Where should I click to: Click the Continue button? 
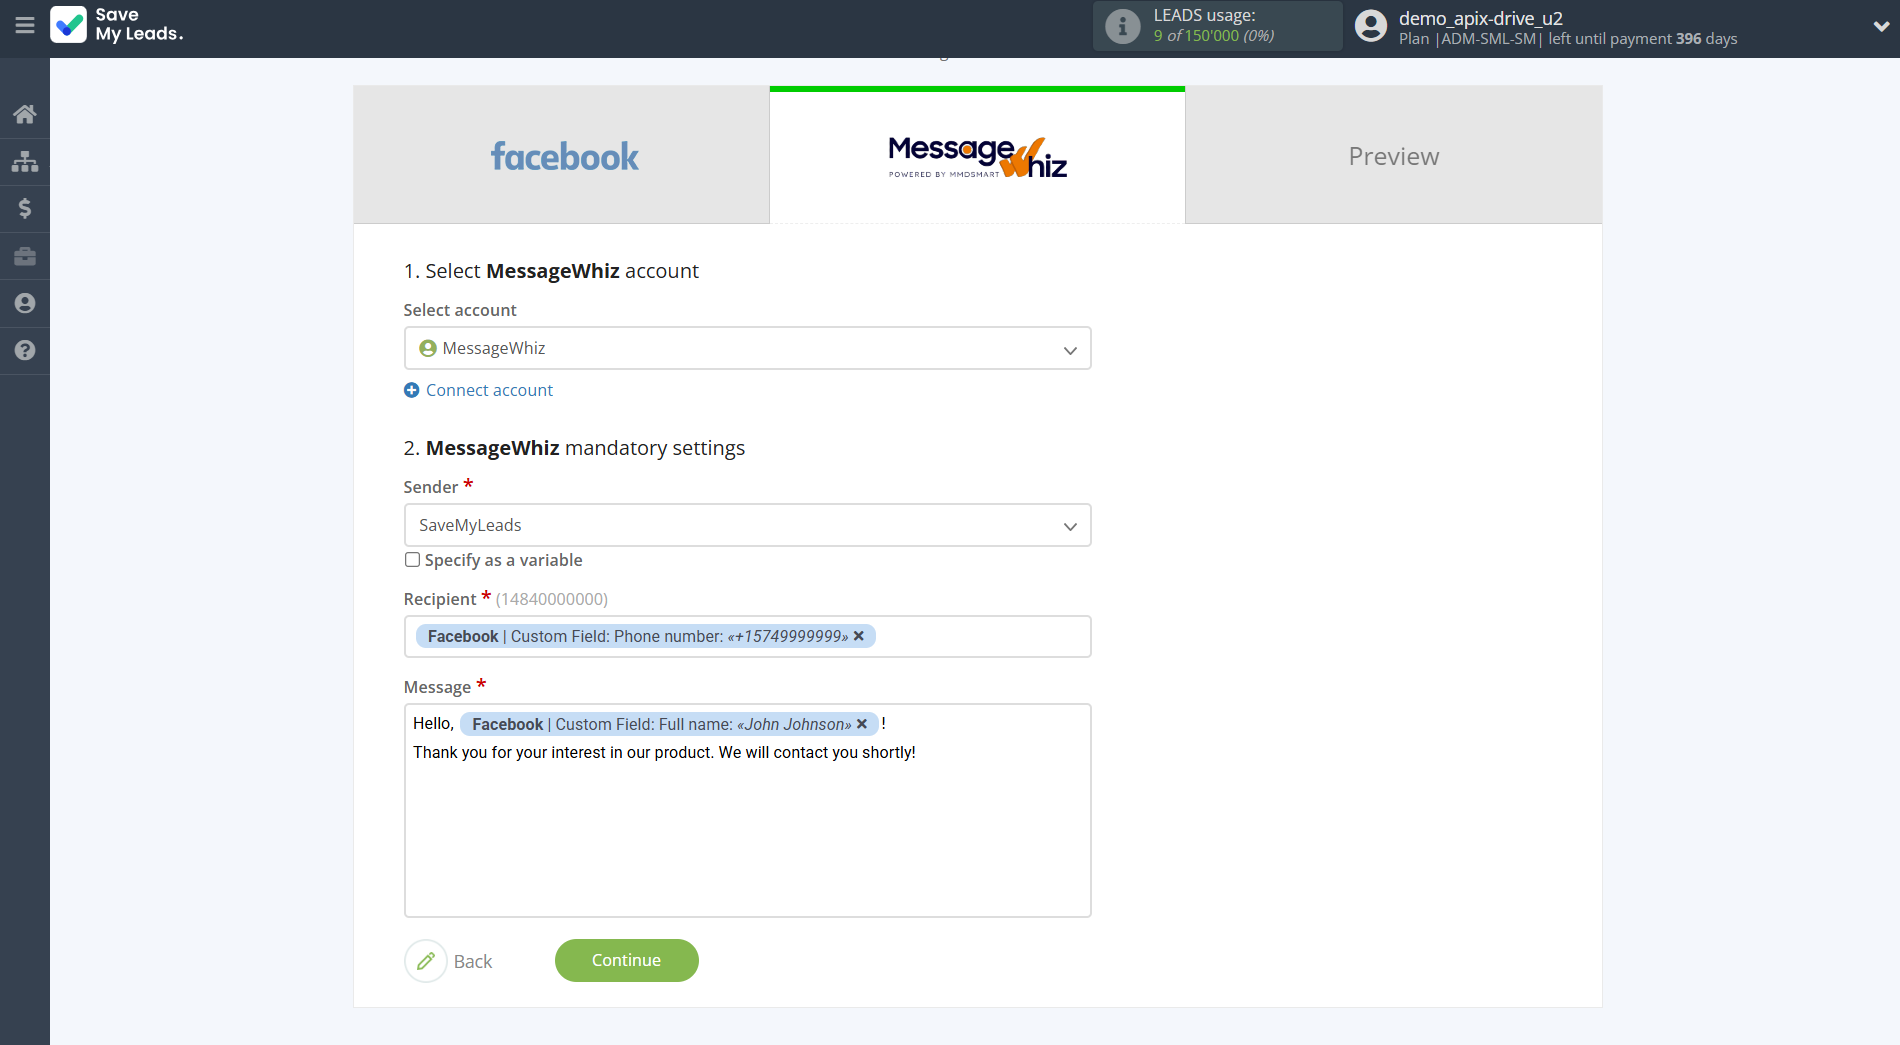[x=626, y=960]
